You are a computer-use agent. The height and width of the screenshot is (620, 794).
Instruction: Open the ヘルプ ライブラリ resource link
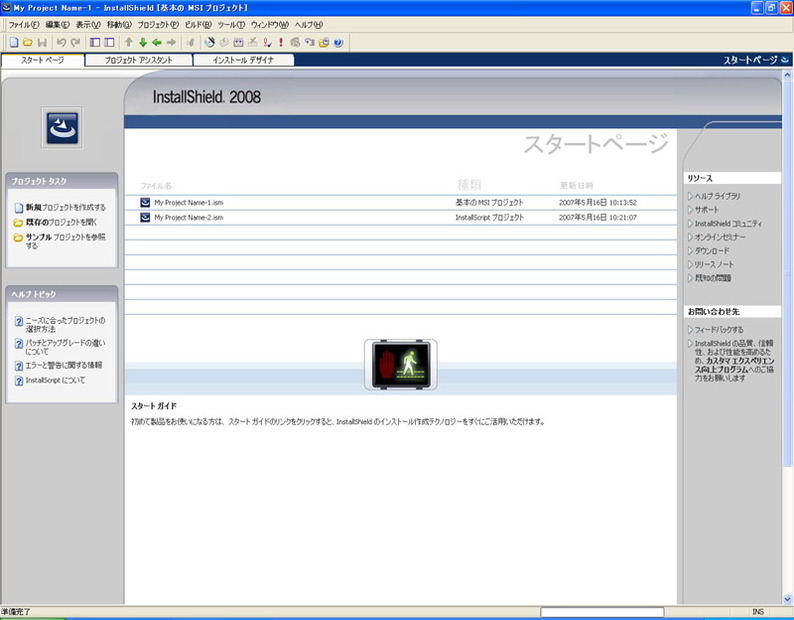[x=717, y=196]
